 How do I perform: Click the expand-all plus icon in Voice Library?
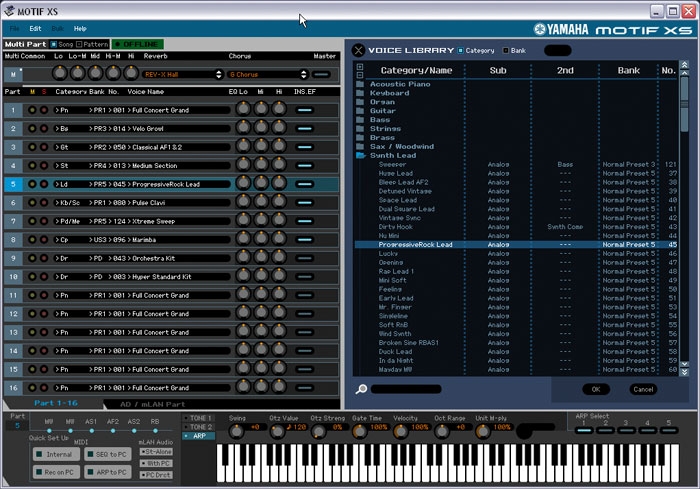point(360,67)
